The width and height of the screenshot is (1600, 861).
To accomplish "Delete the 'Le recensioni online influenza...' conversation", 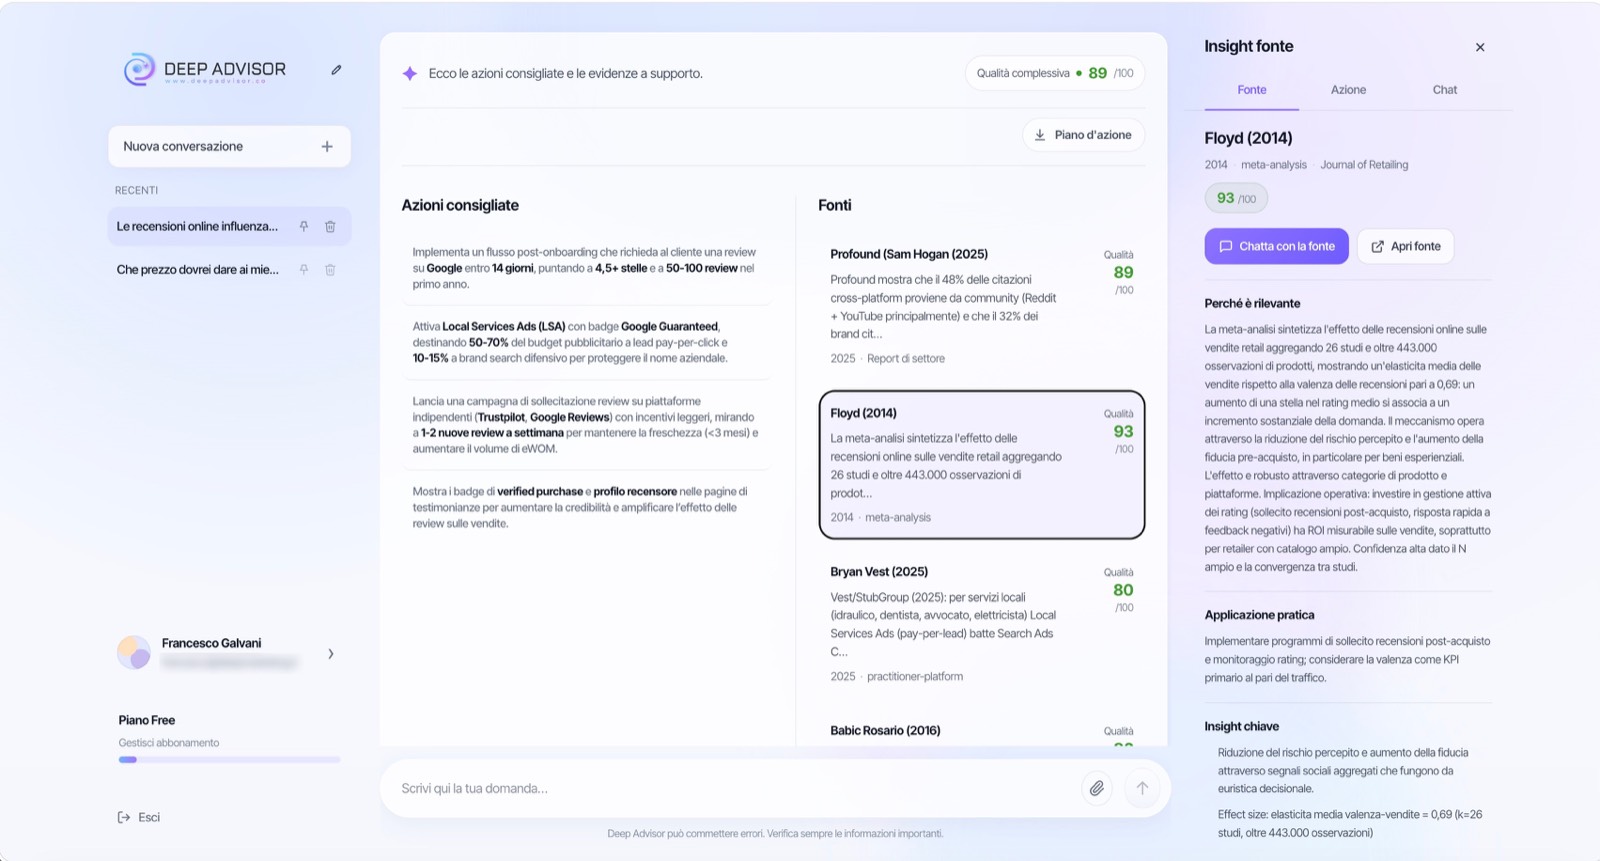I will [330, 226].
